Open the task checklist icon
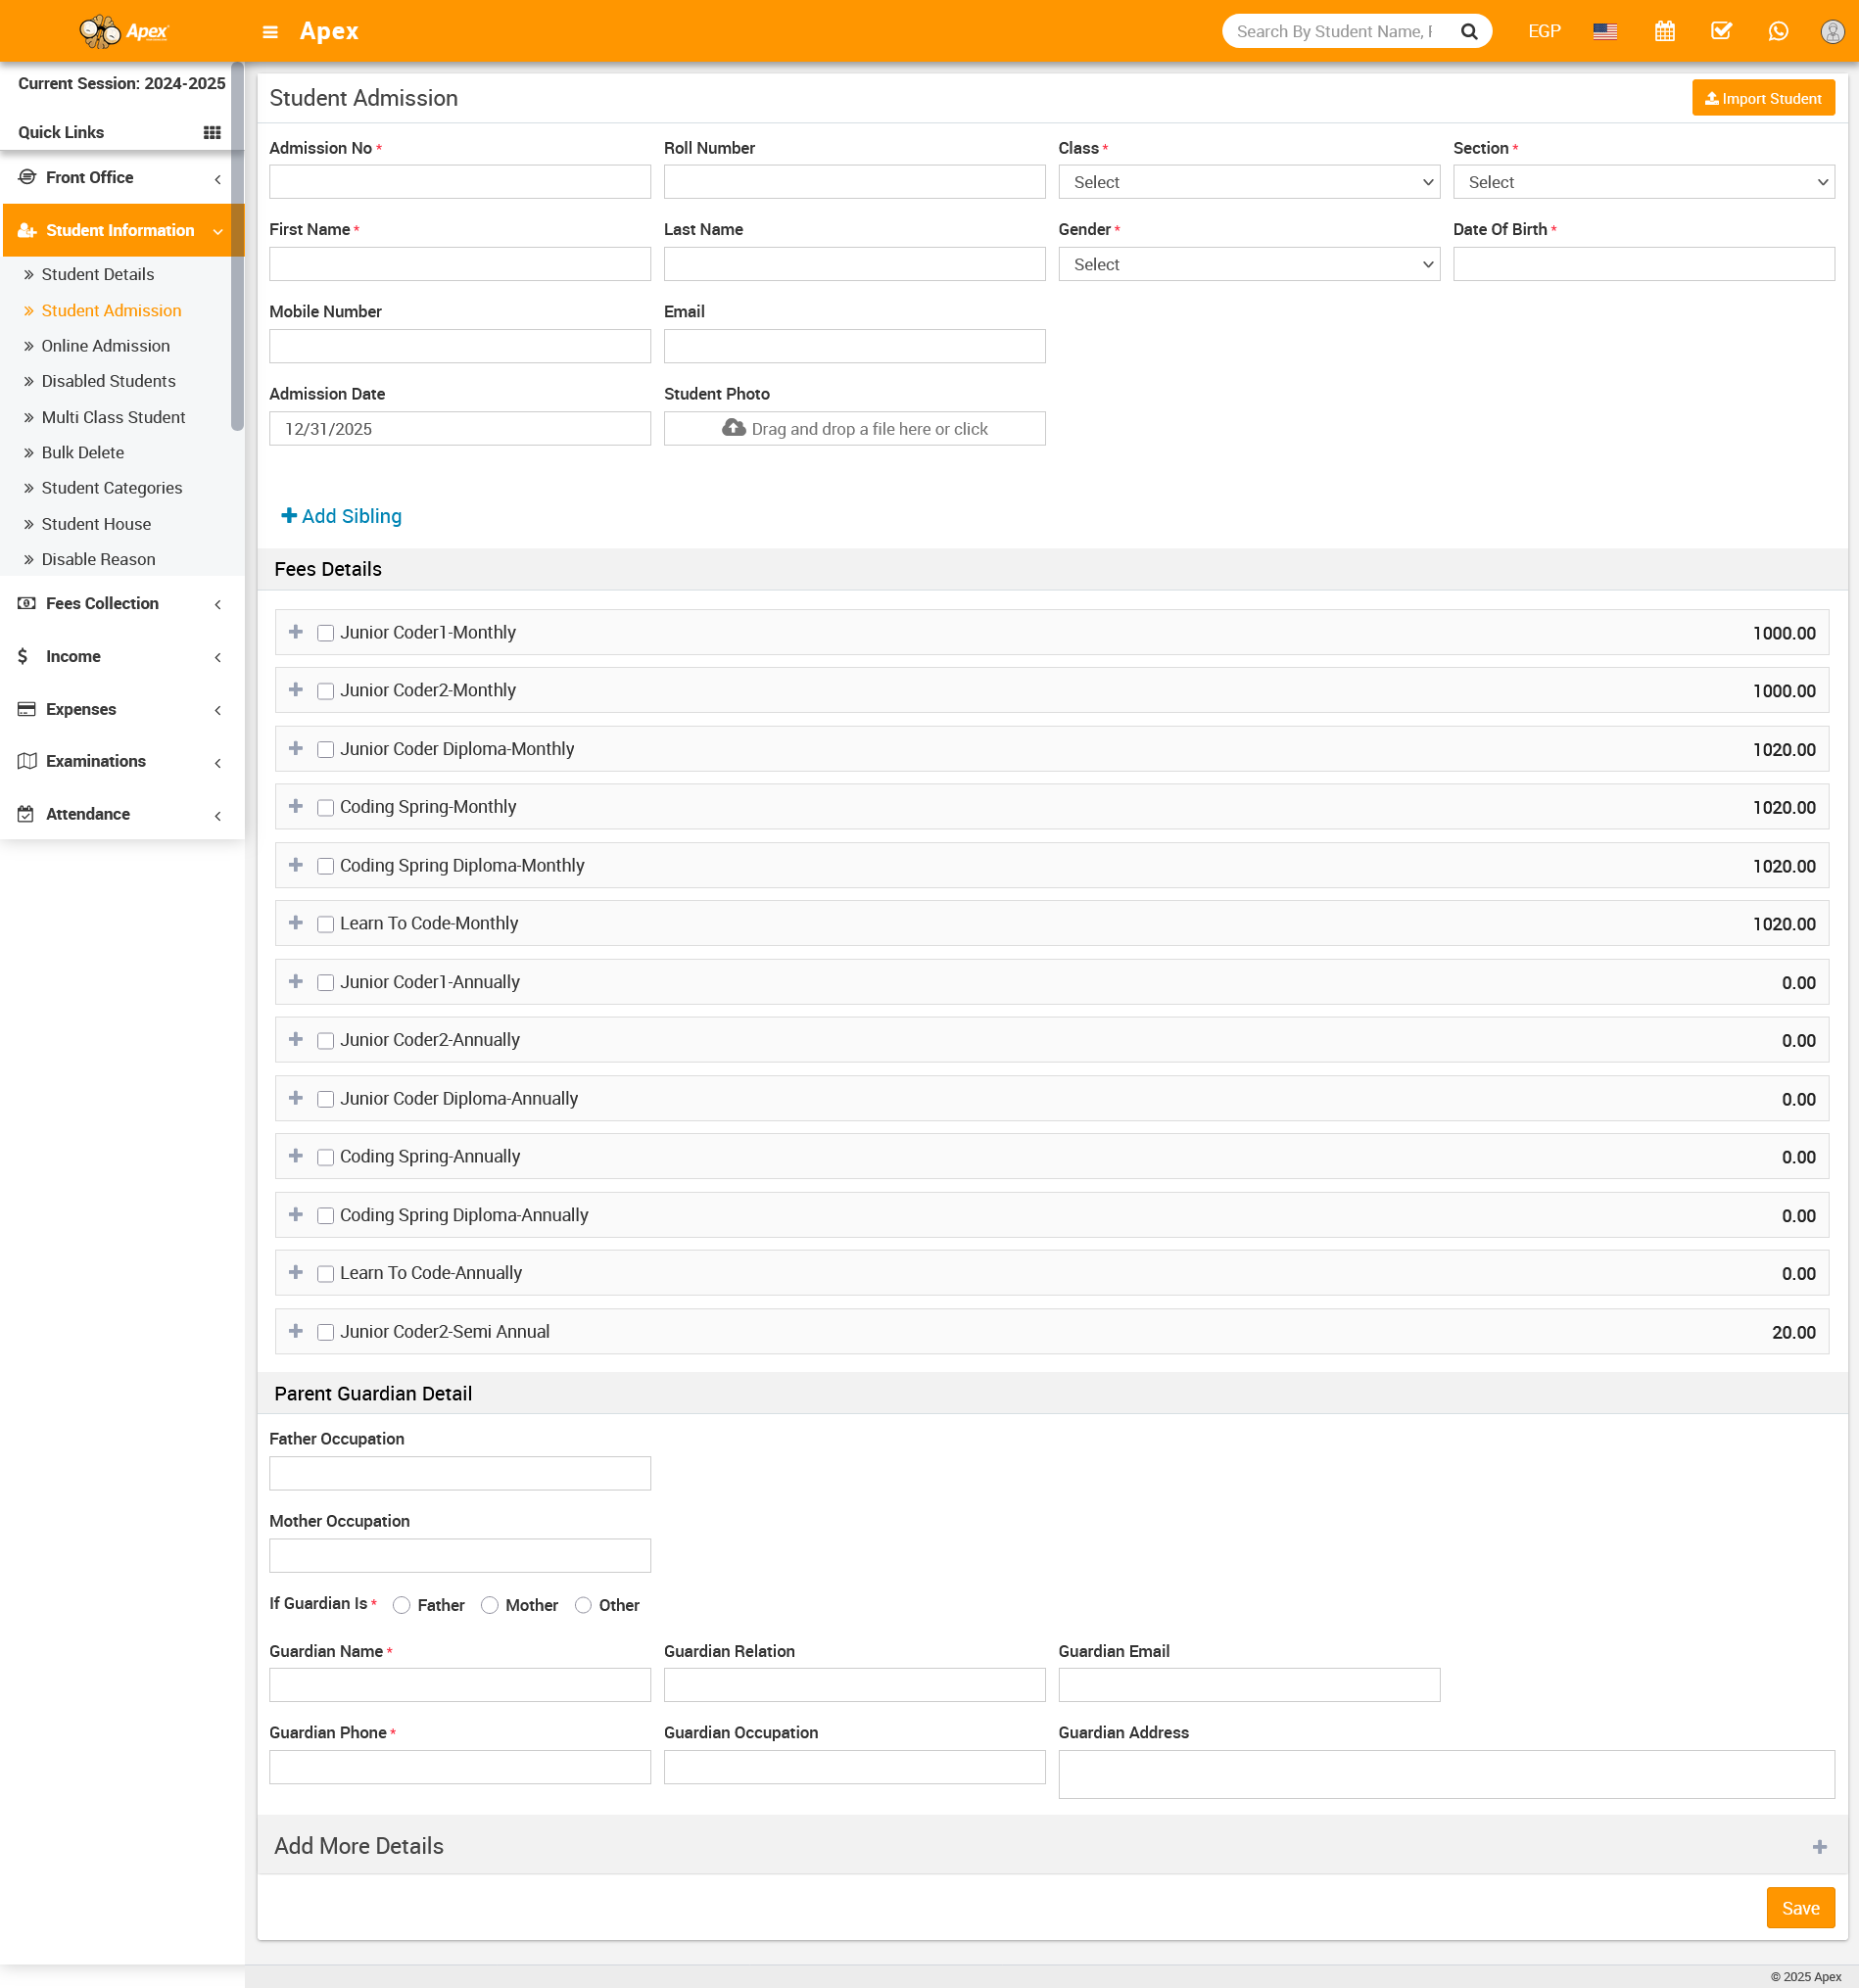The width and height of the screenshot is (1859, 1988). point(1720,32)
